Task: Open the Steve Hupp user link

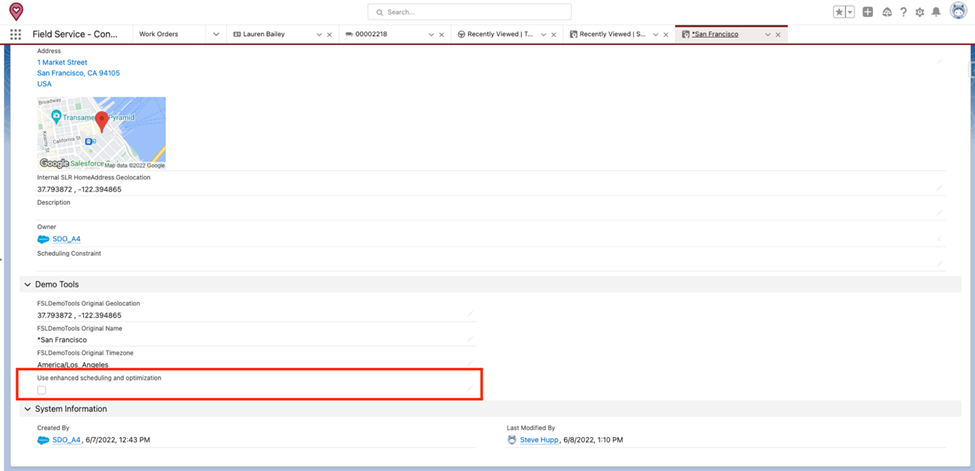Action: pyautogui.click(x=539, y=440)
